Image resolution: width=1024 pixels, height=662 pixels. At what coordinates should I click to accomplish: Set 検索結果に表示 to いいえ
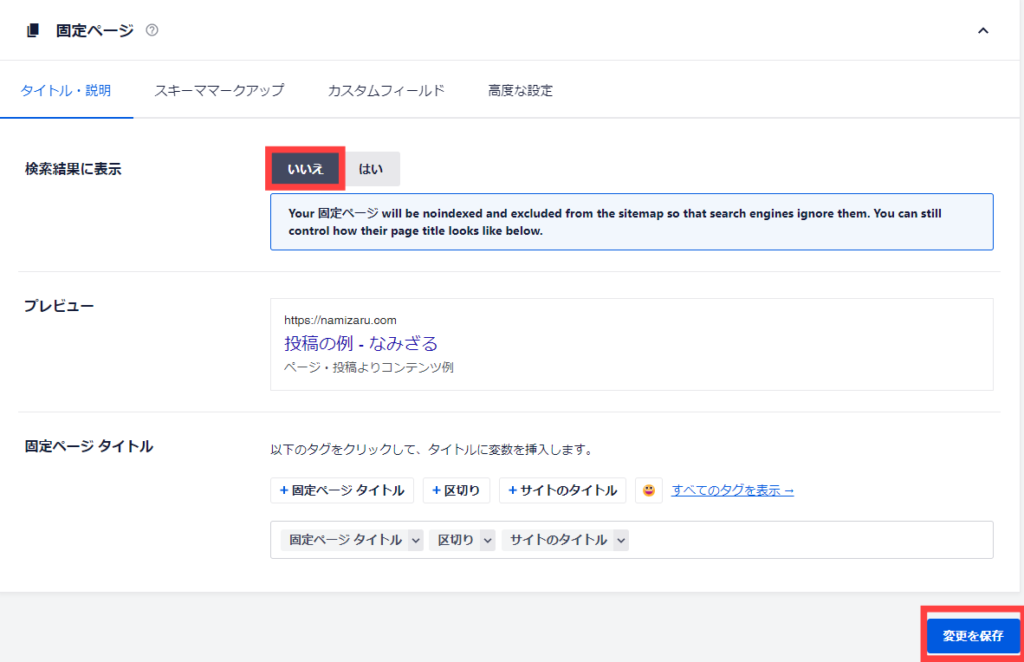click(x=305, y=169)
